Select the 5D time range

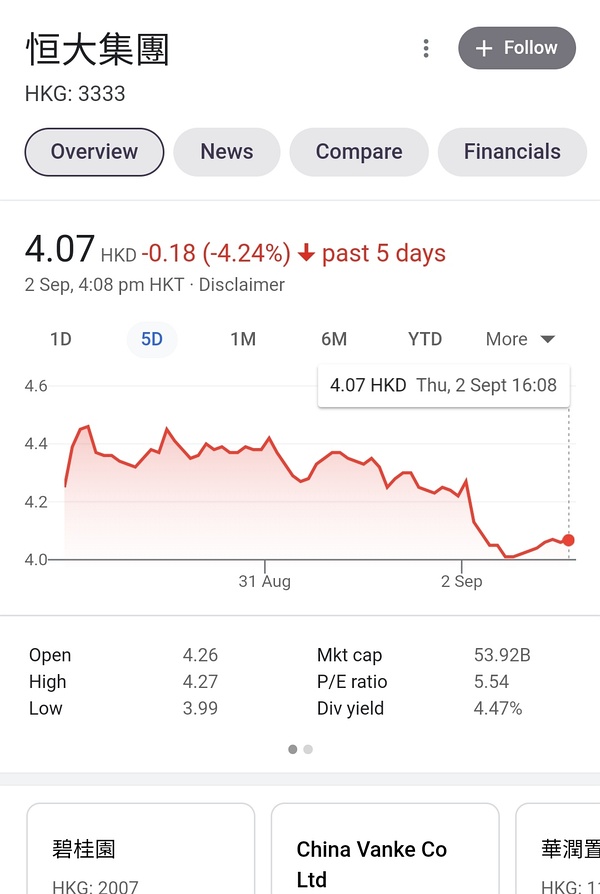tap(152, 339)
